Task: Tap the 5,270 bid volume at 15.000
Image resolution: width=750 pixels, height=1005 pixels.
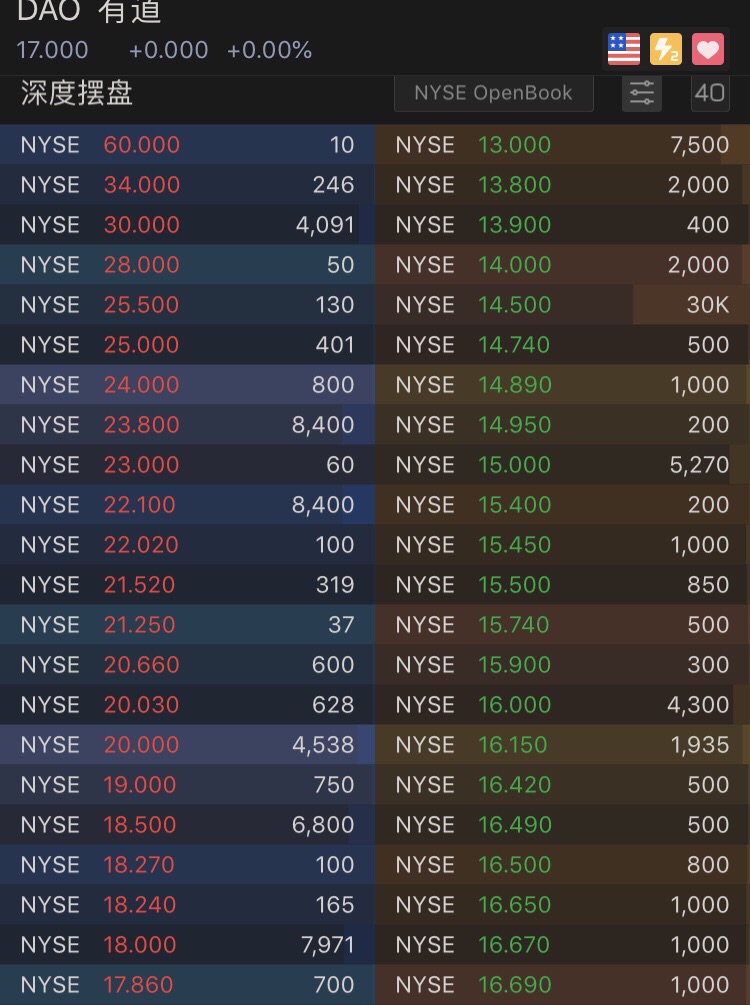Action: 699,465
